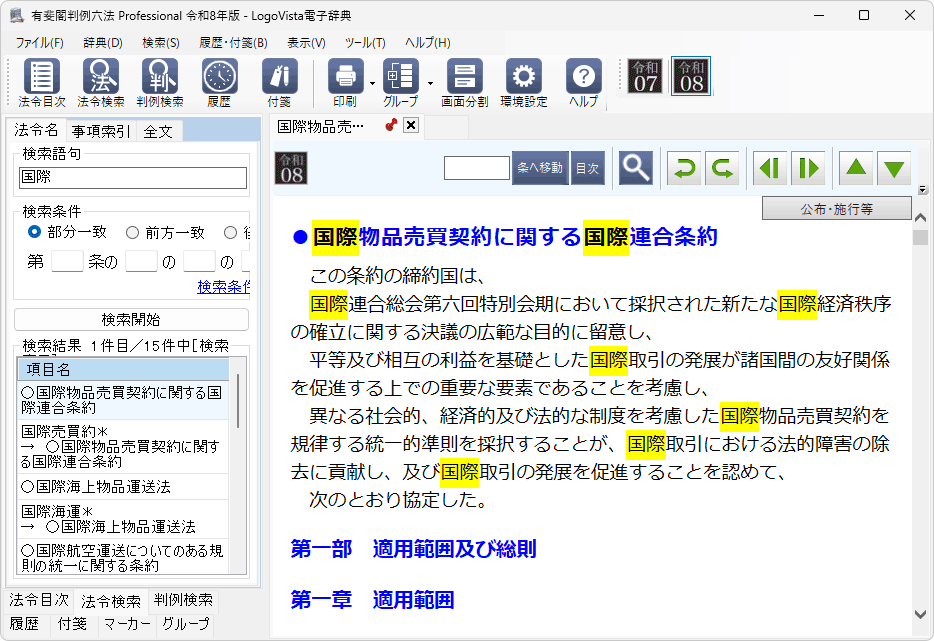
Task: Click the search results list scrollbar
Action: (238, 400)
